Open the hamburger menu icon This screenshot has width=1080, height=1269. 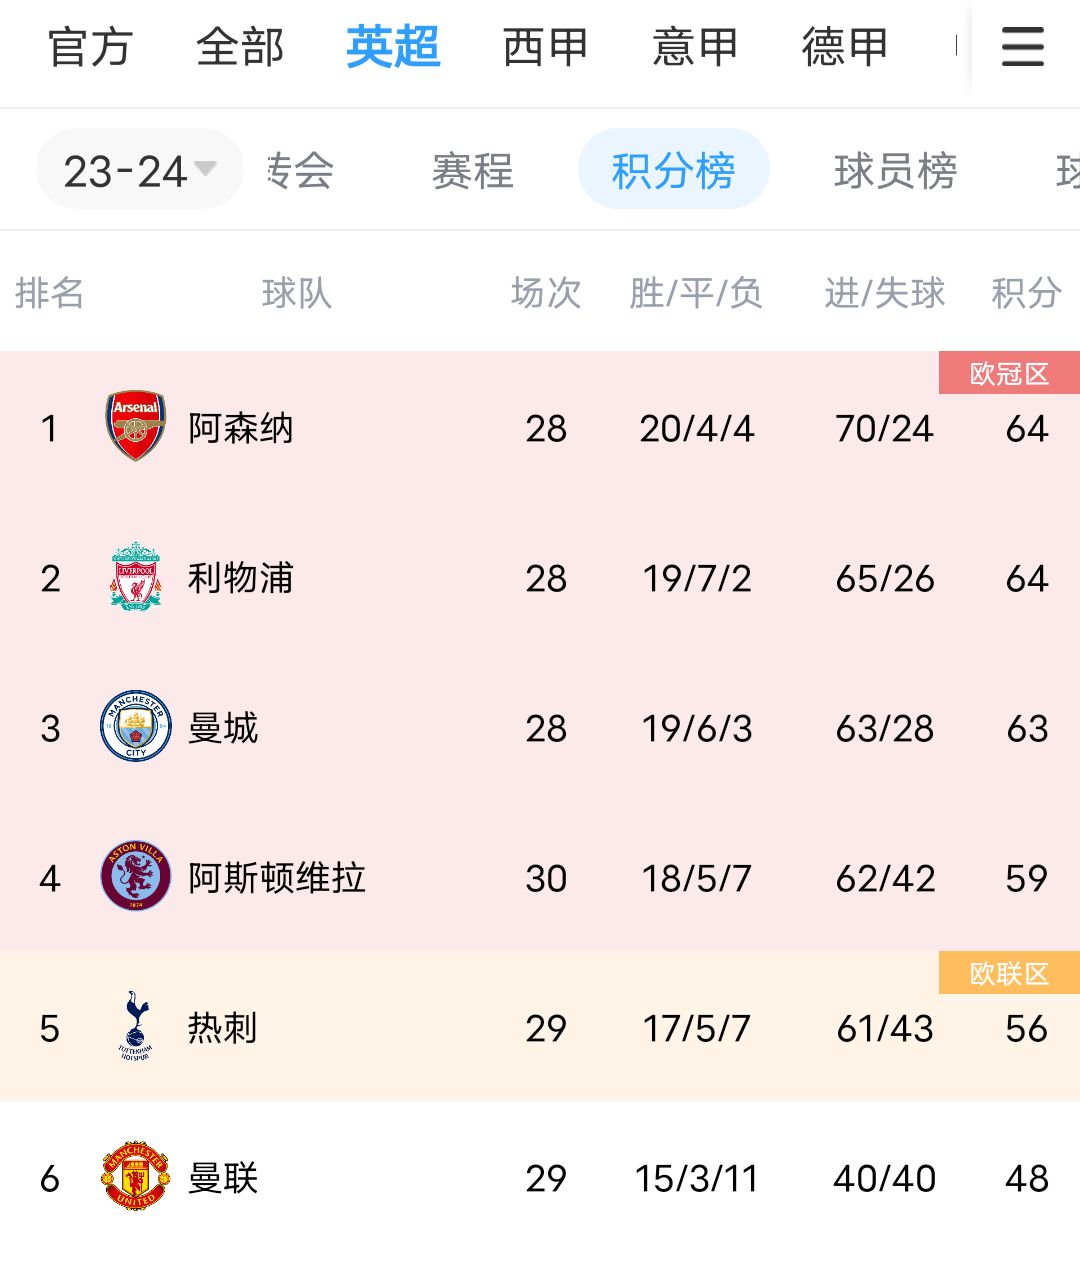click(x=1022, y=47)
